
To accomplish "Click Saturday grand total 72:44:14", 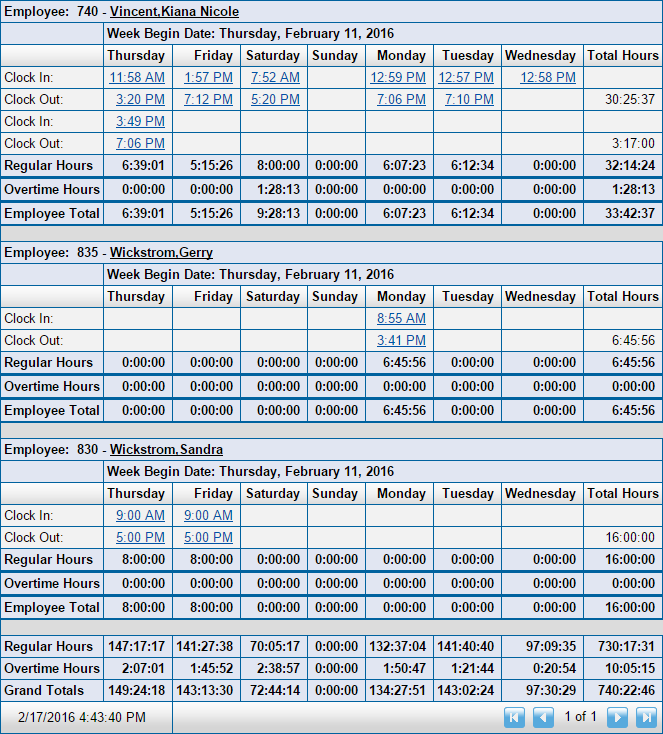I will pos(275,691).
